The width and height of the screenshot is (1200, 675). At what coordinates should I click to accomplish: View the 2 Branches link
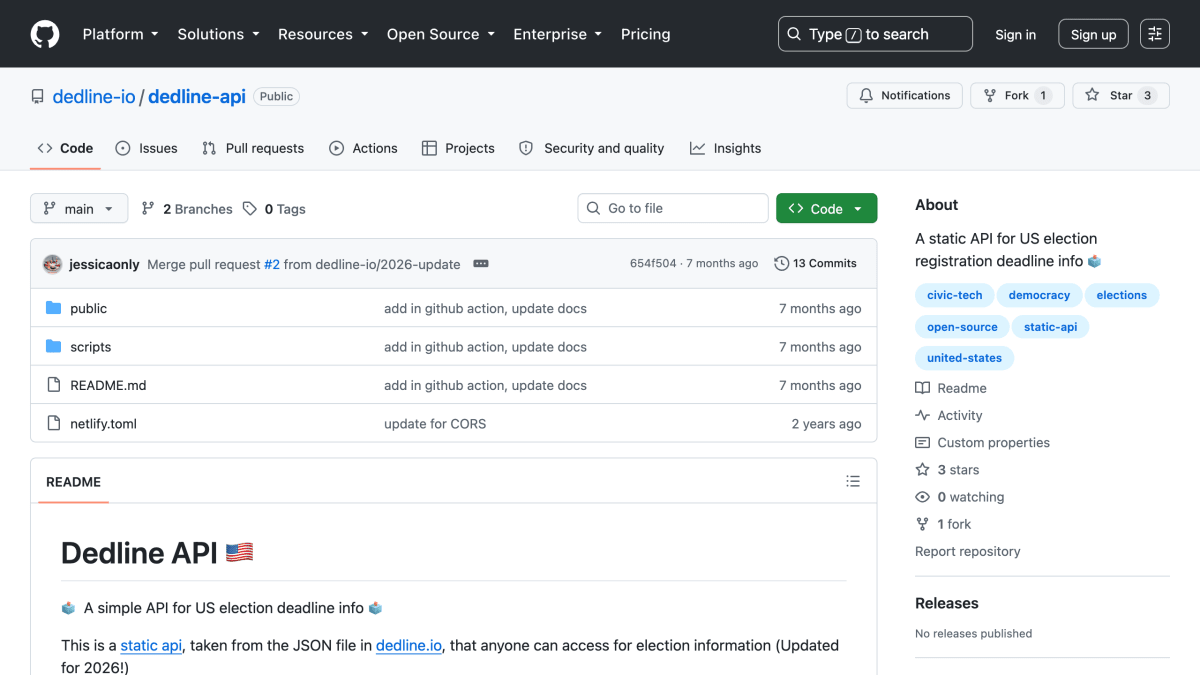pos(187,209)
